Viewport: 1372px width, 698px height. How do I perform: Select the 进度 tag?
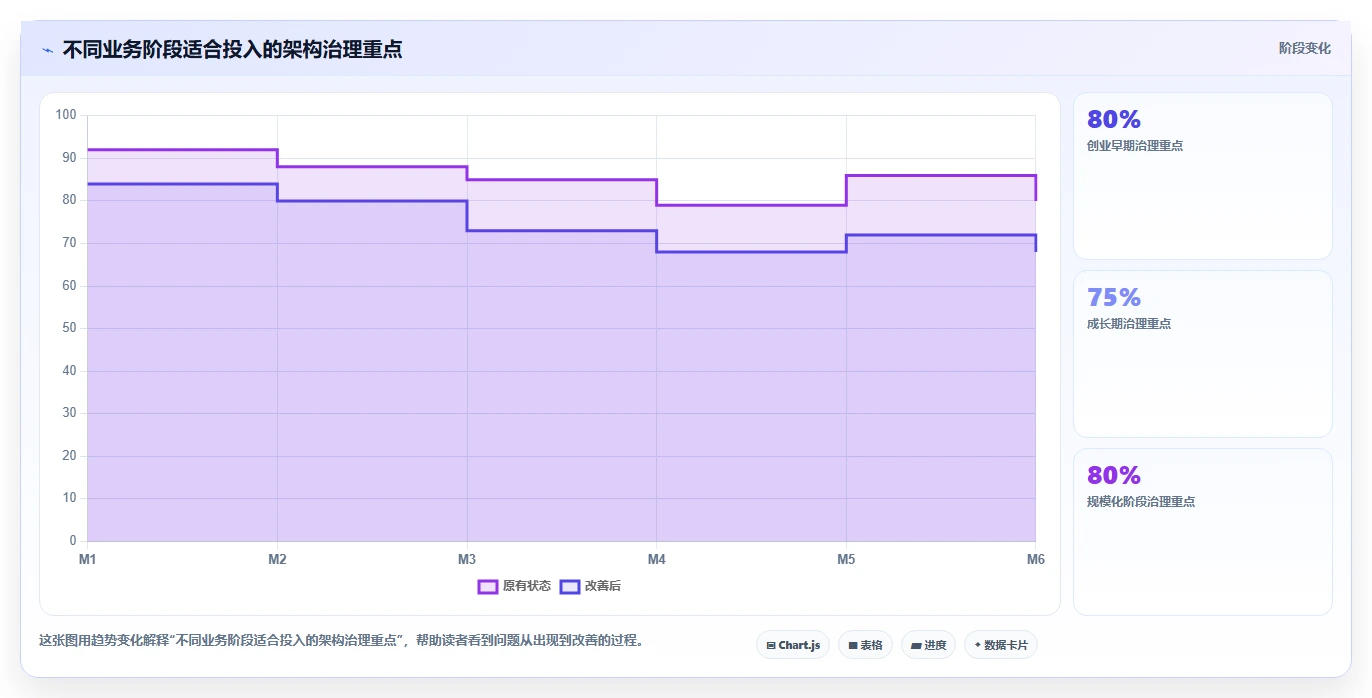(928, 645)
